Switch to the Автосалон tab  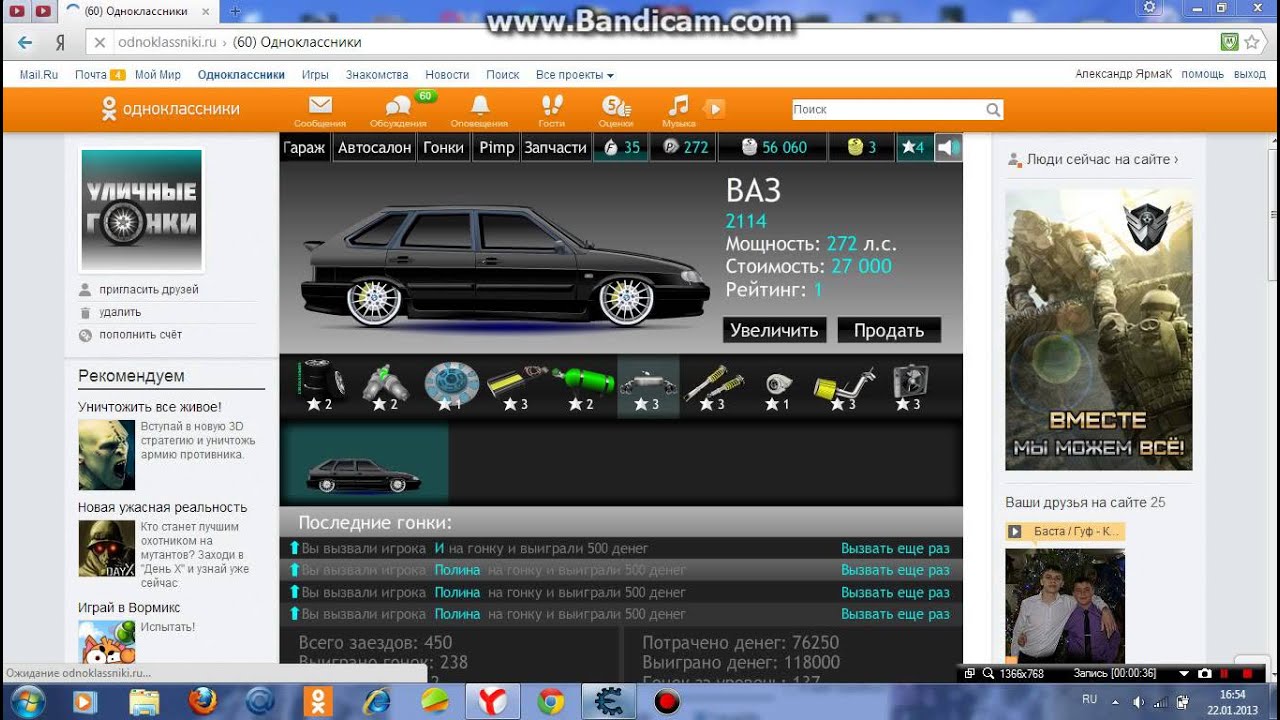coord(374,147)
